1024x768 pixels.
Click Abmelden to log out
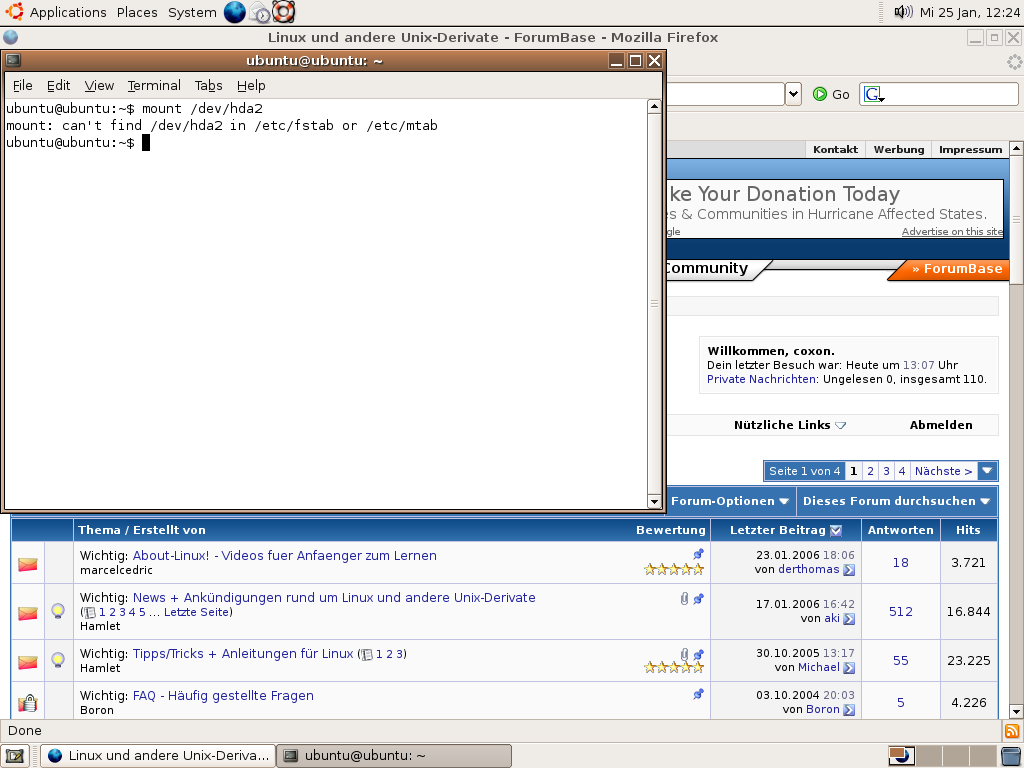(941, 425)
